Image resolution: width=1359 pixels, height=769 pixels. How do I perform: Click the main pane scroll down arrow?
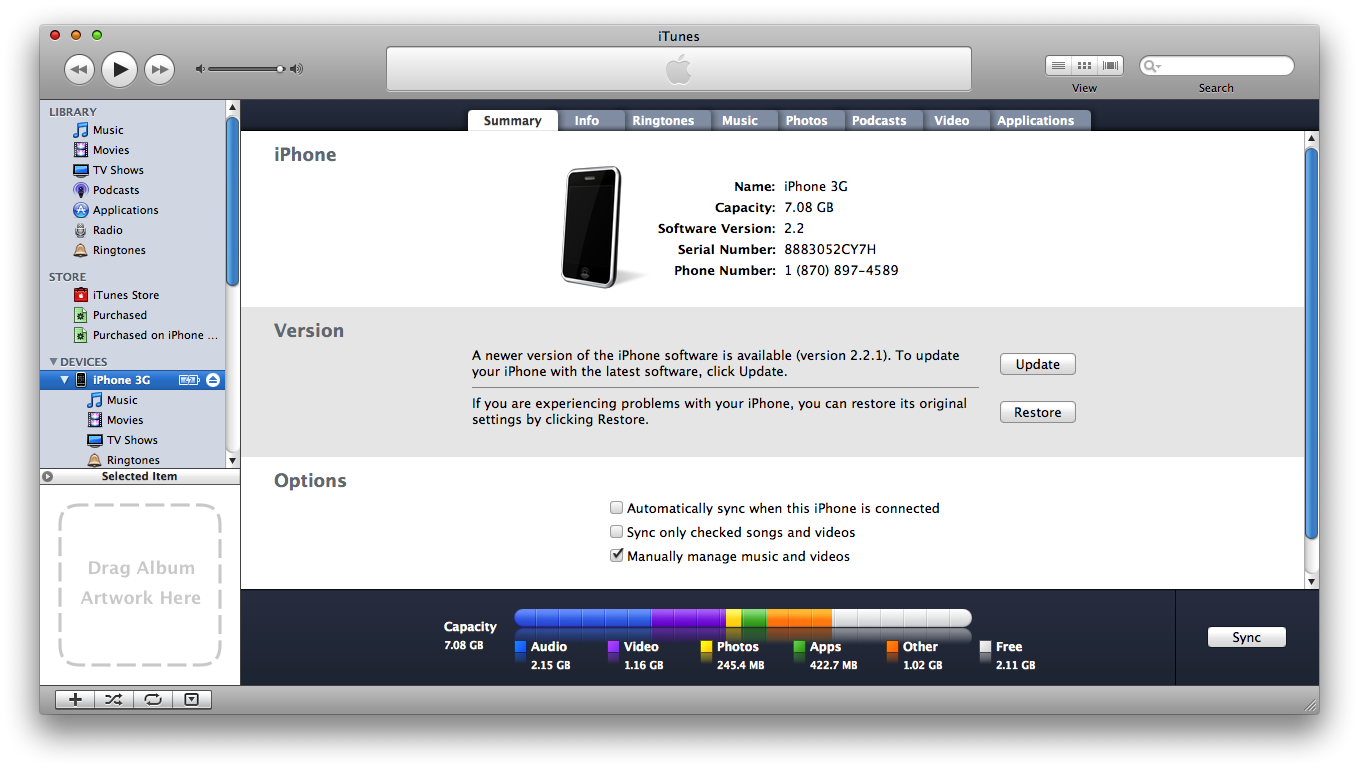click(1312, 581)
